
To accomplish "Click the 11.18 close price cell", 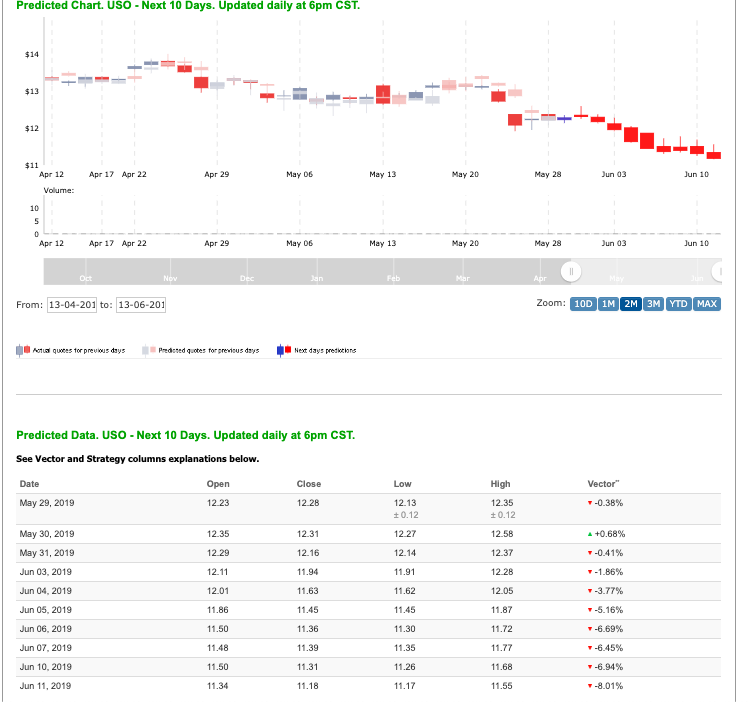I will coord(308,686).
